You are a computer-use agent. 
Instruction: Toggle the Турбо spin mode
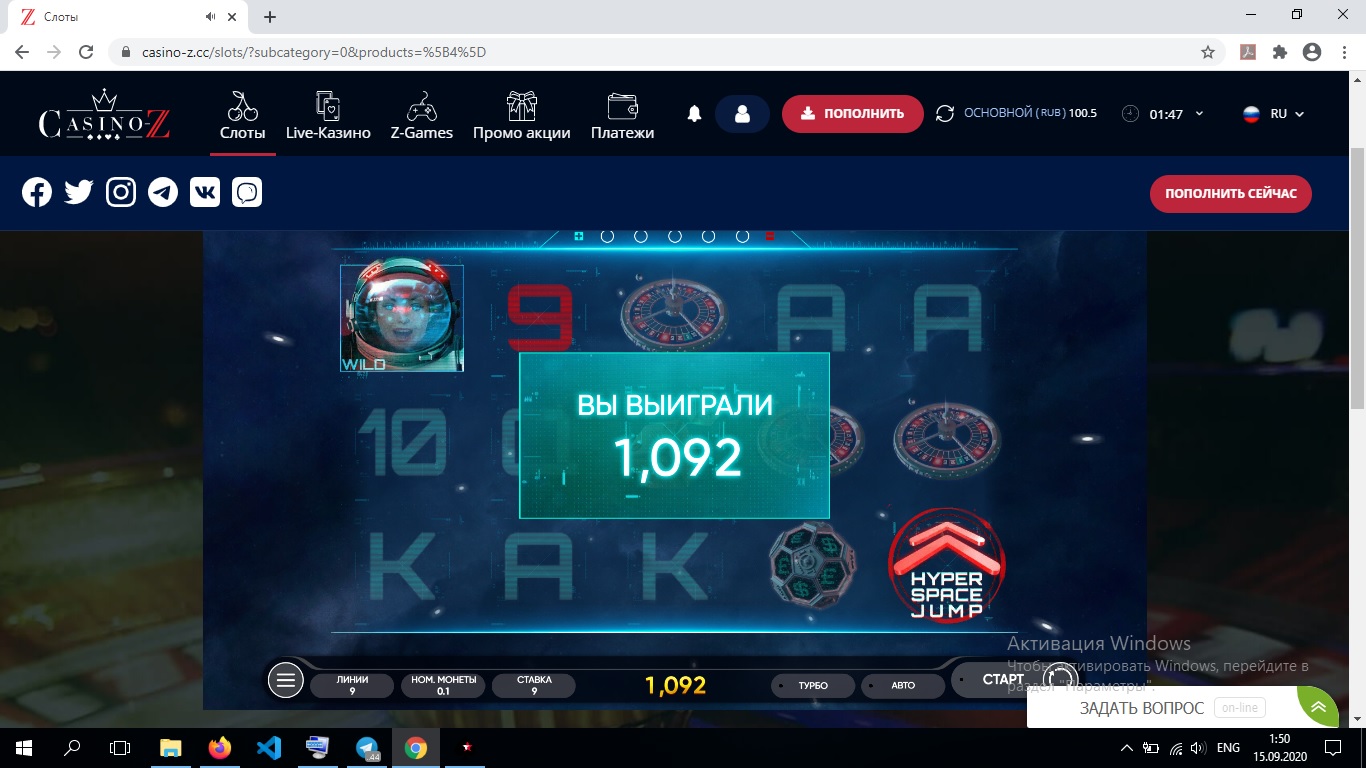813,686
